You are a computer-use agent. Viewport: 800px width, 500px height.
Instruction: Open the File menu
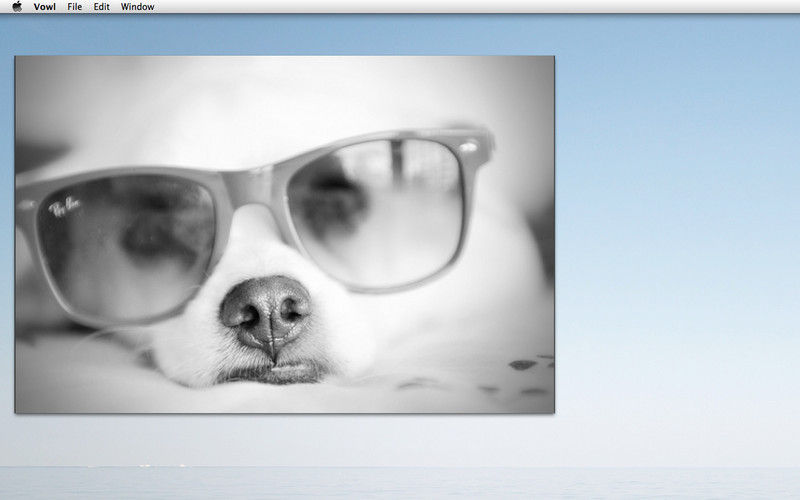75,6
